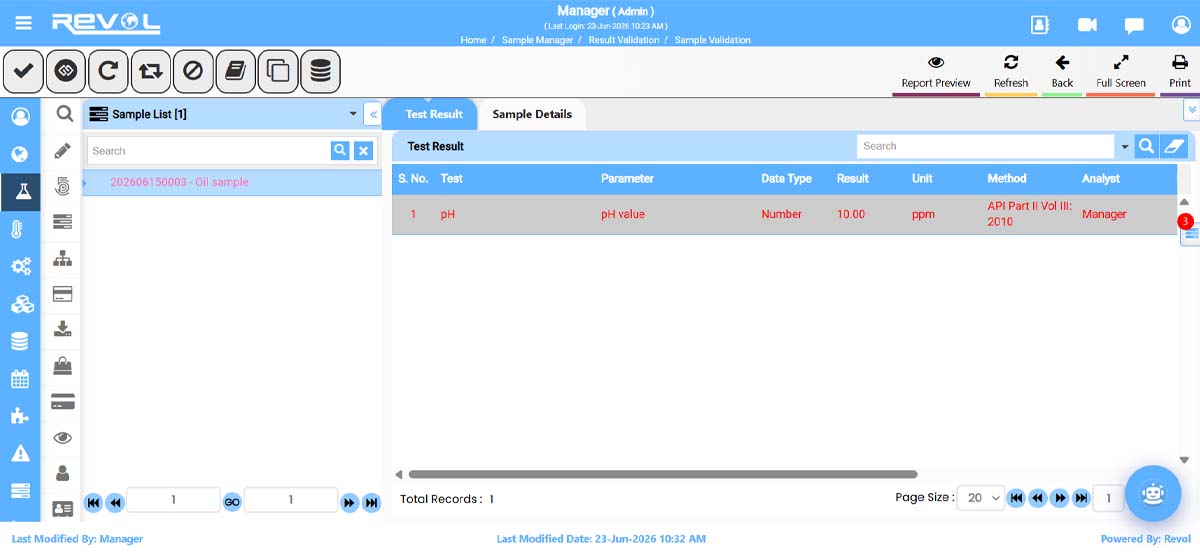The width and height of the screenshot is (1200, 552).
Task: Click the database stack toolbar button
Action: [x=320, y=71]
